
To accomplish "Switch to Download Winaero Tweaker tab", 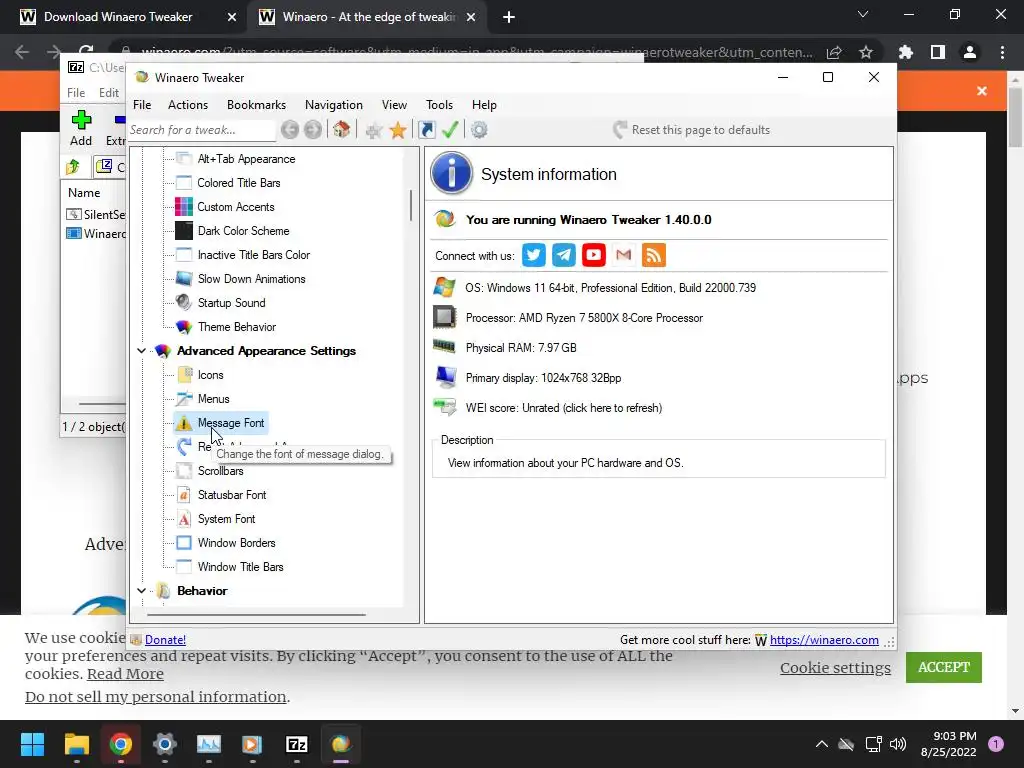I will click(x=123, y=17).
